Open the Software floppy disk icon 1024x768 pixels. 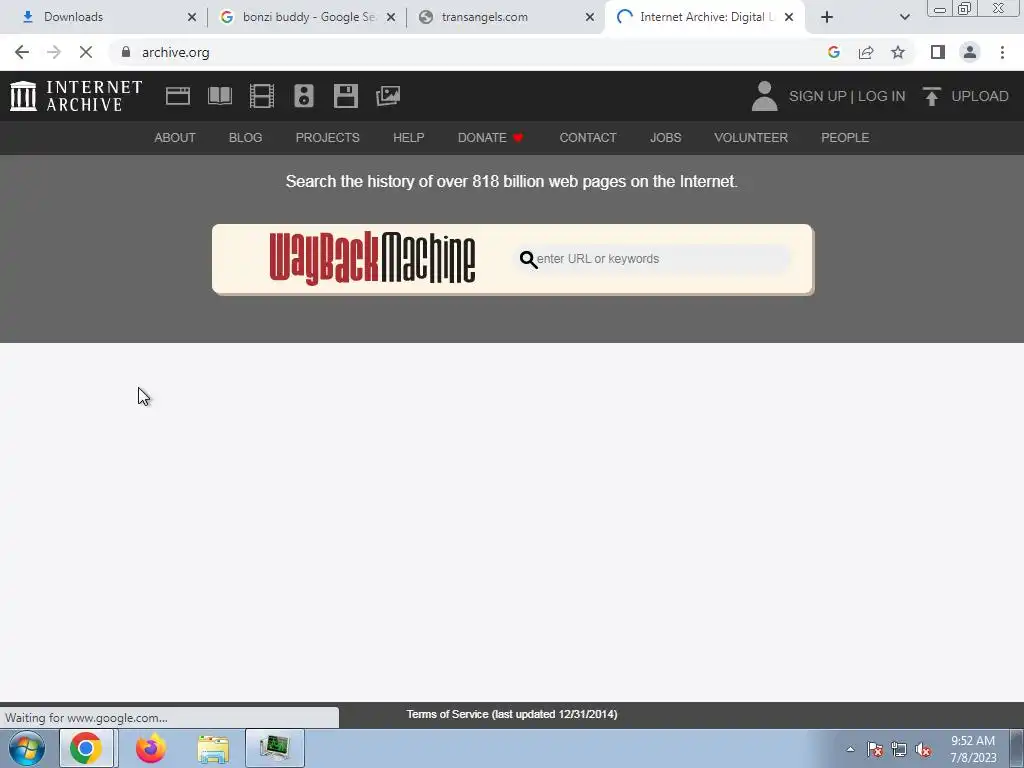click(345, 96)
